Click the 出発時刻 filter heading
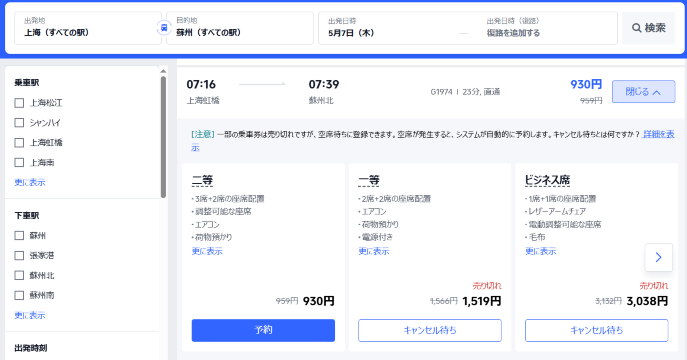Image resolution: width=687 pixels, height=360 pixels. pyautogui.click(x=31, y=348)
